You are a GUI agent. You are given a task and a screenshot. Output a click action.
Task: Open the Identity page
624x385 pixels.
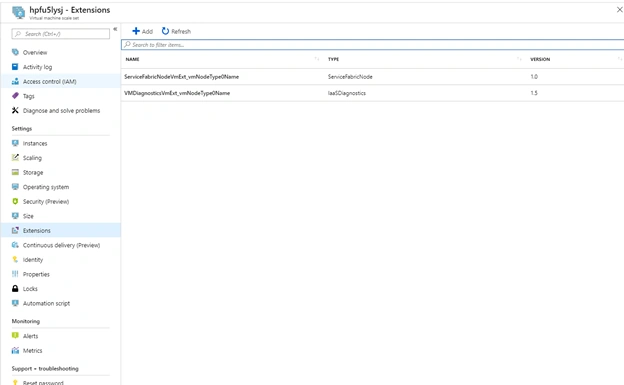(x=33, y=260)
